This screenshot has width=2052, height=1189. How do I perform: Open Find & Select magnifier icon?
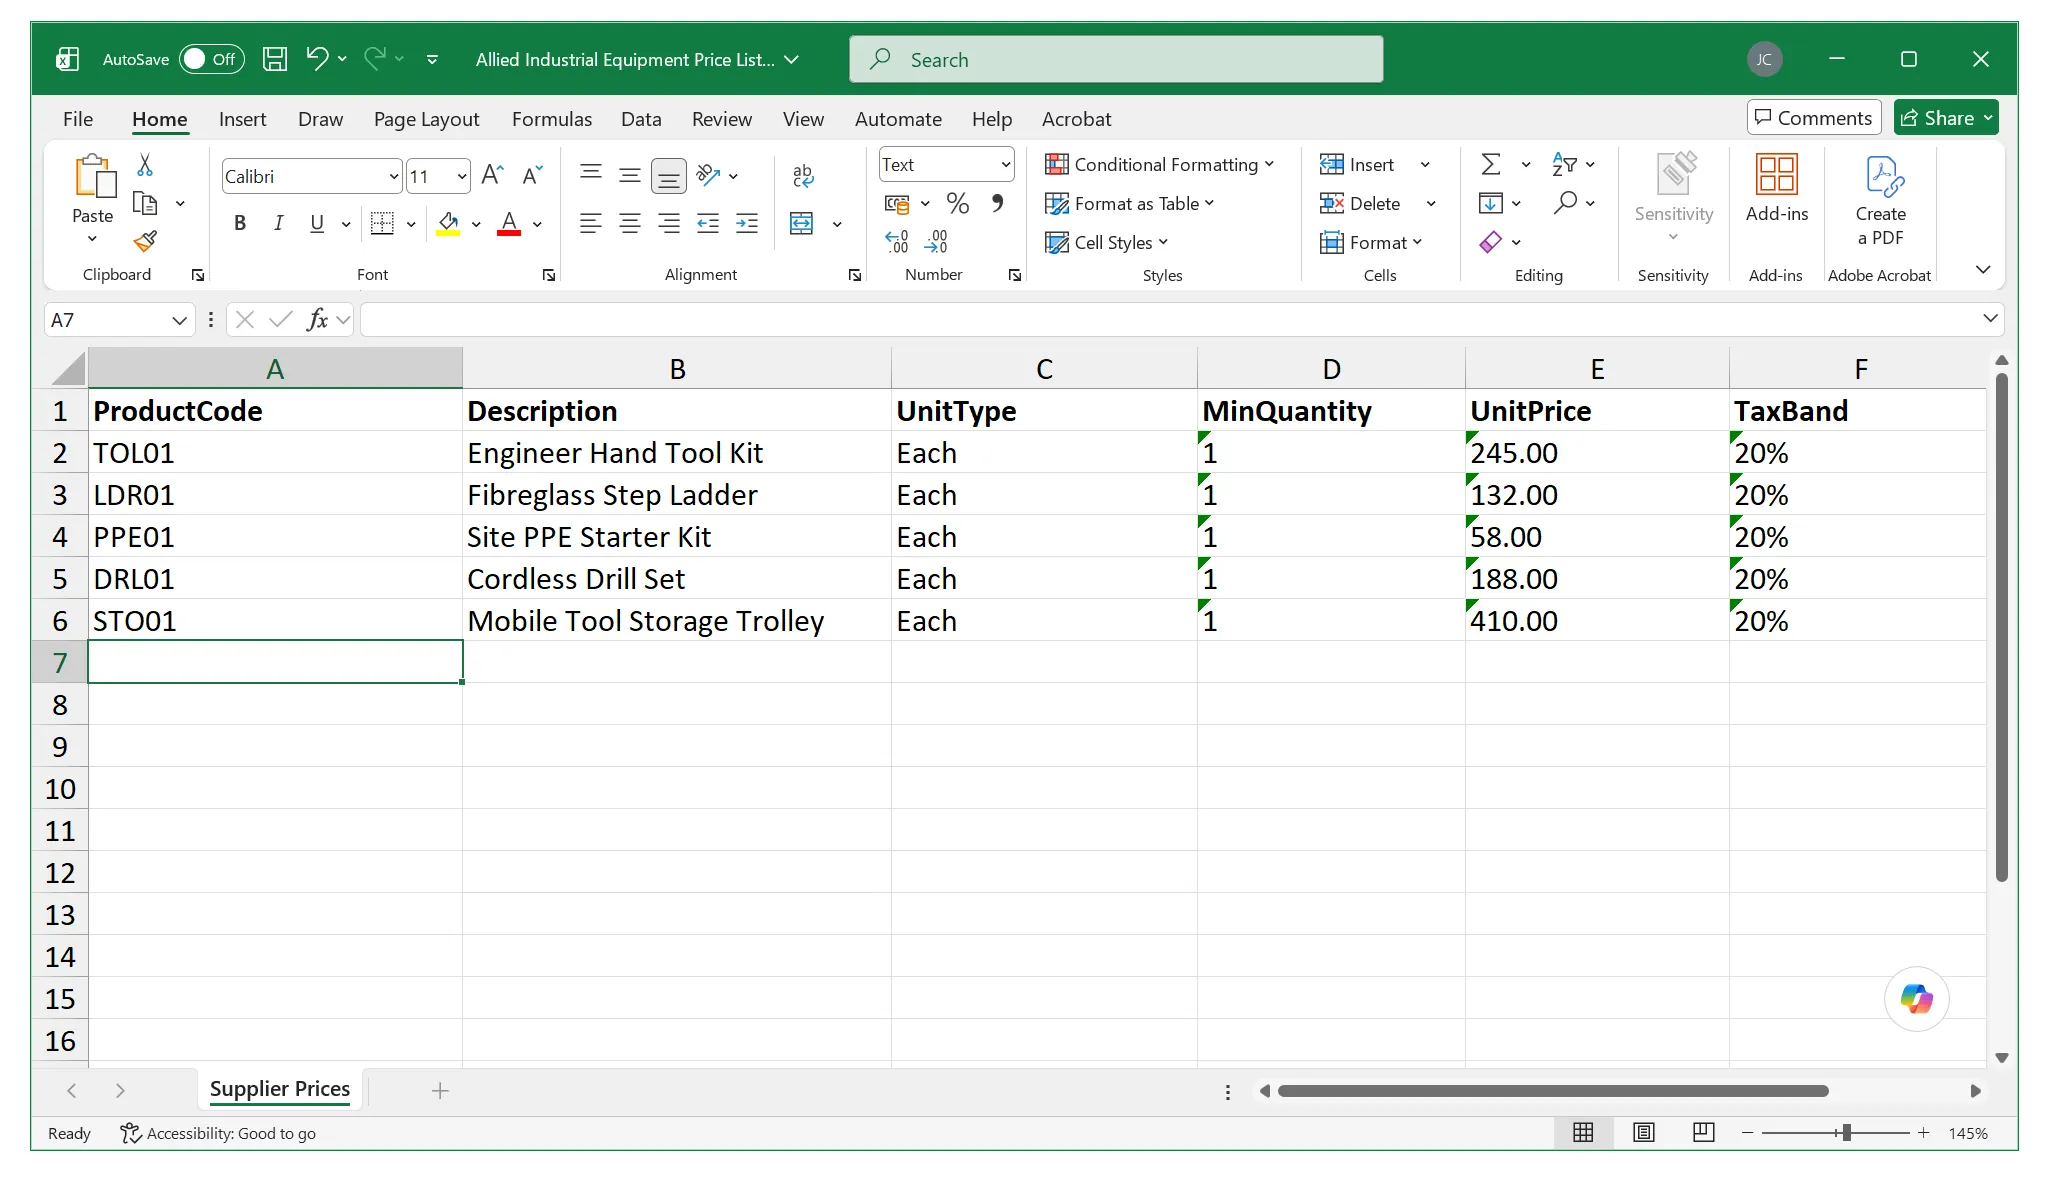pyautogui.click(x=1566, y=203)
